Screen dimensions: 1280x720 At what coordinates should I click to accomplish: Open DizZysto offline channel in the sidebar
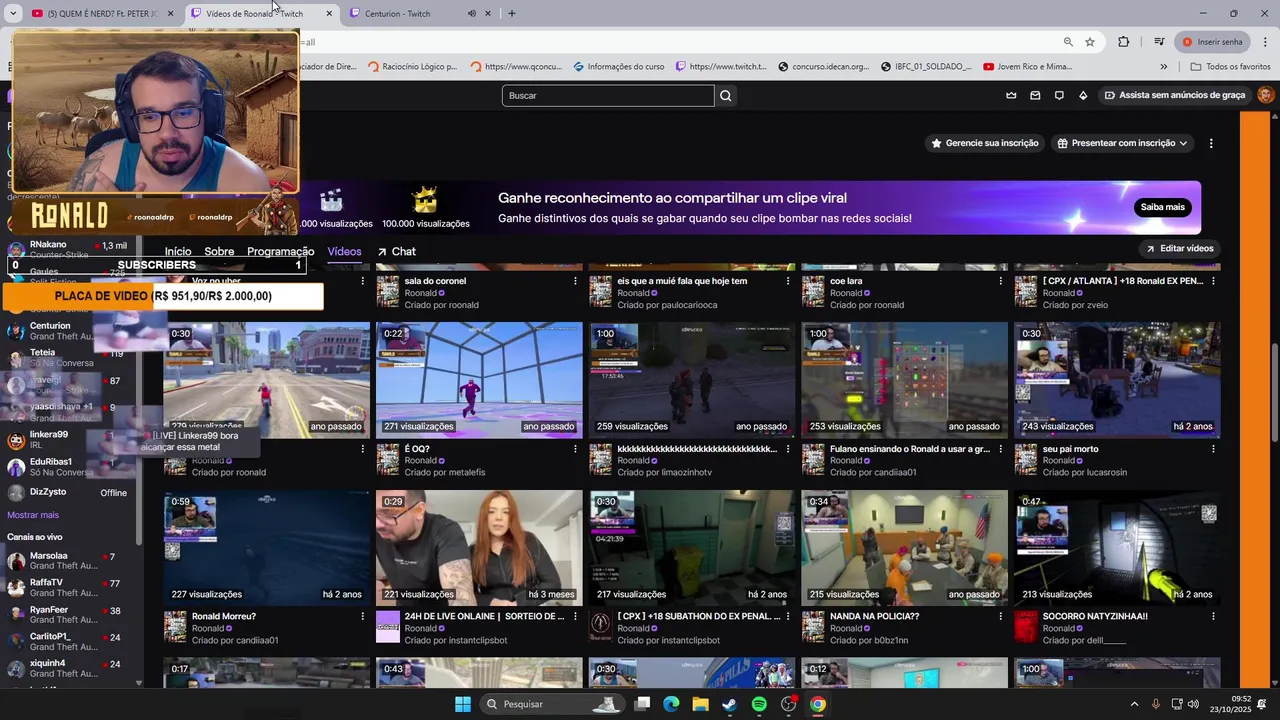click(67, 493)
